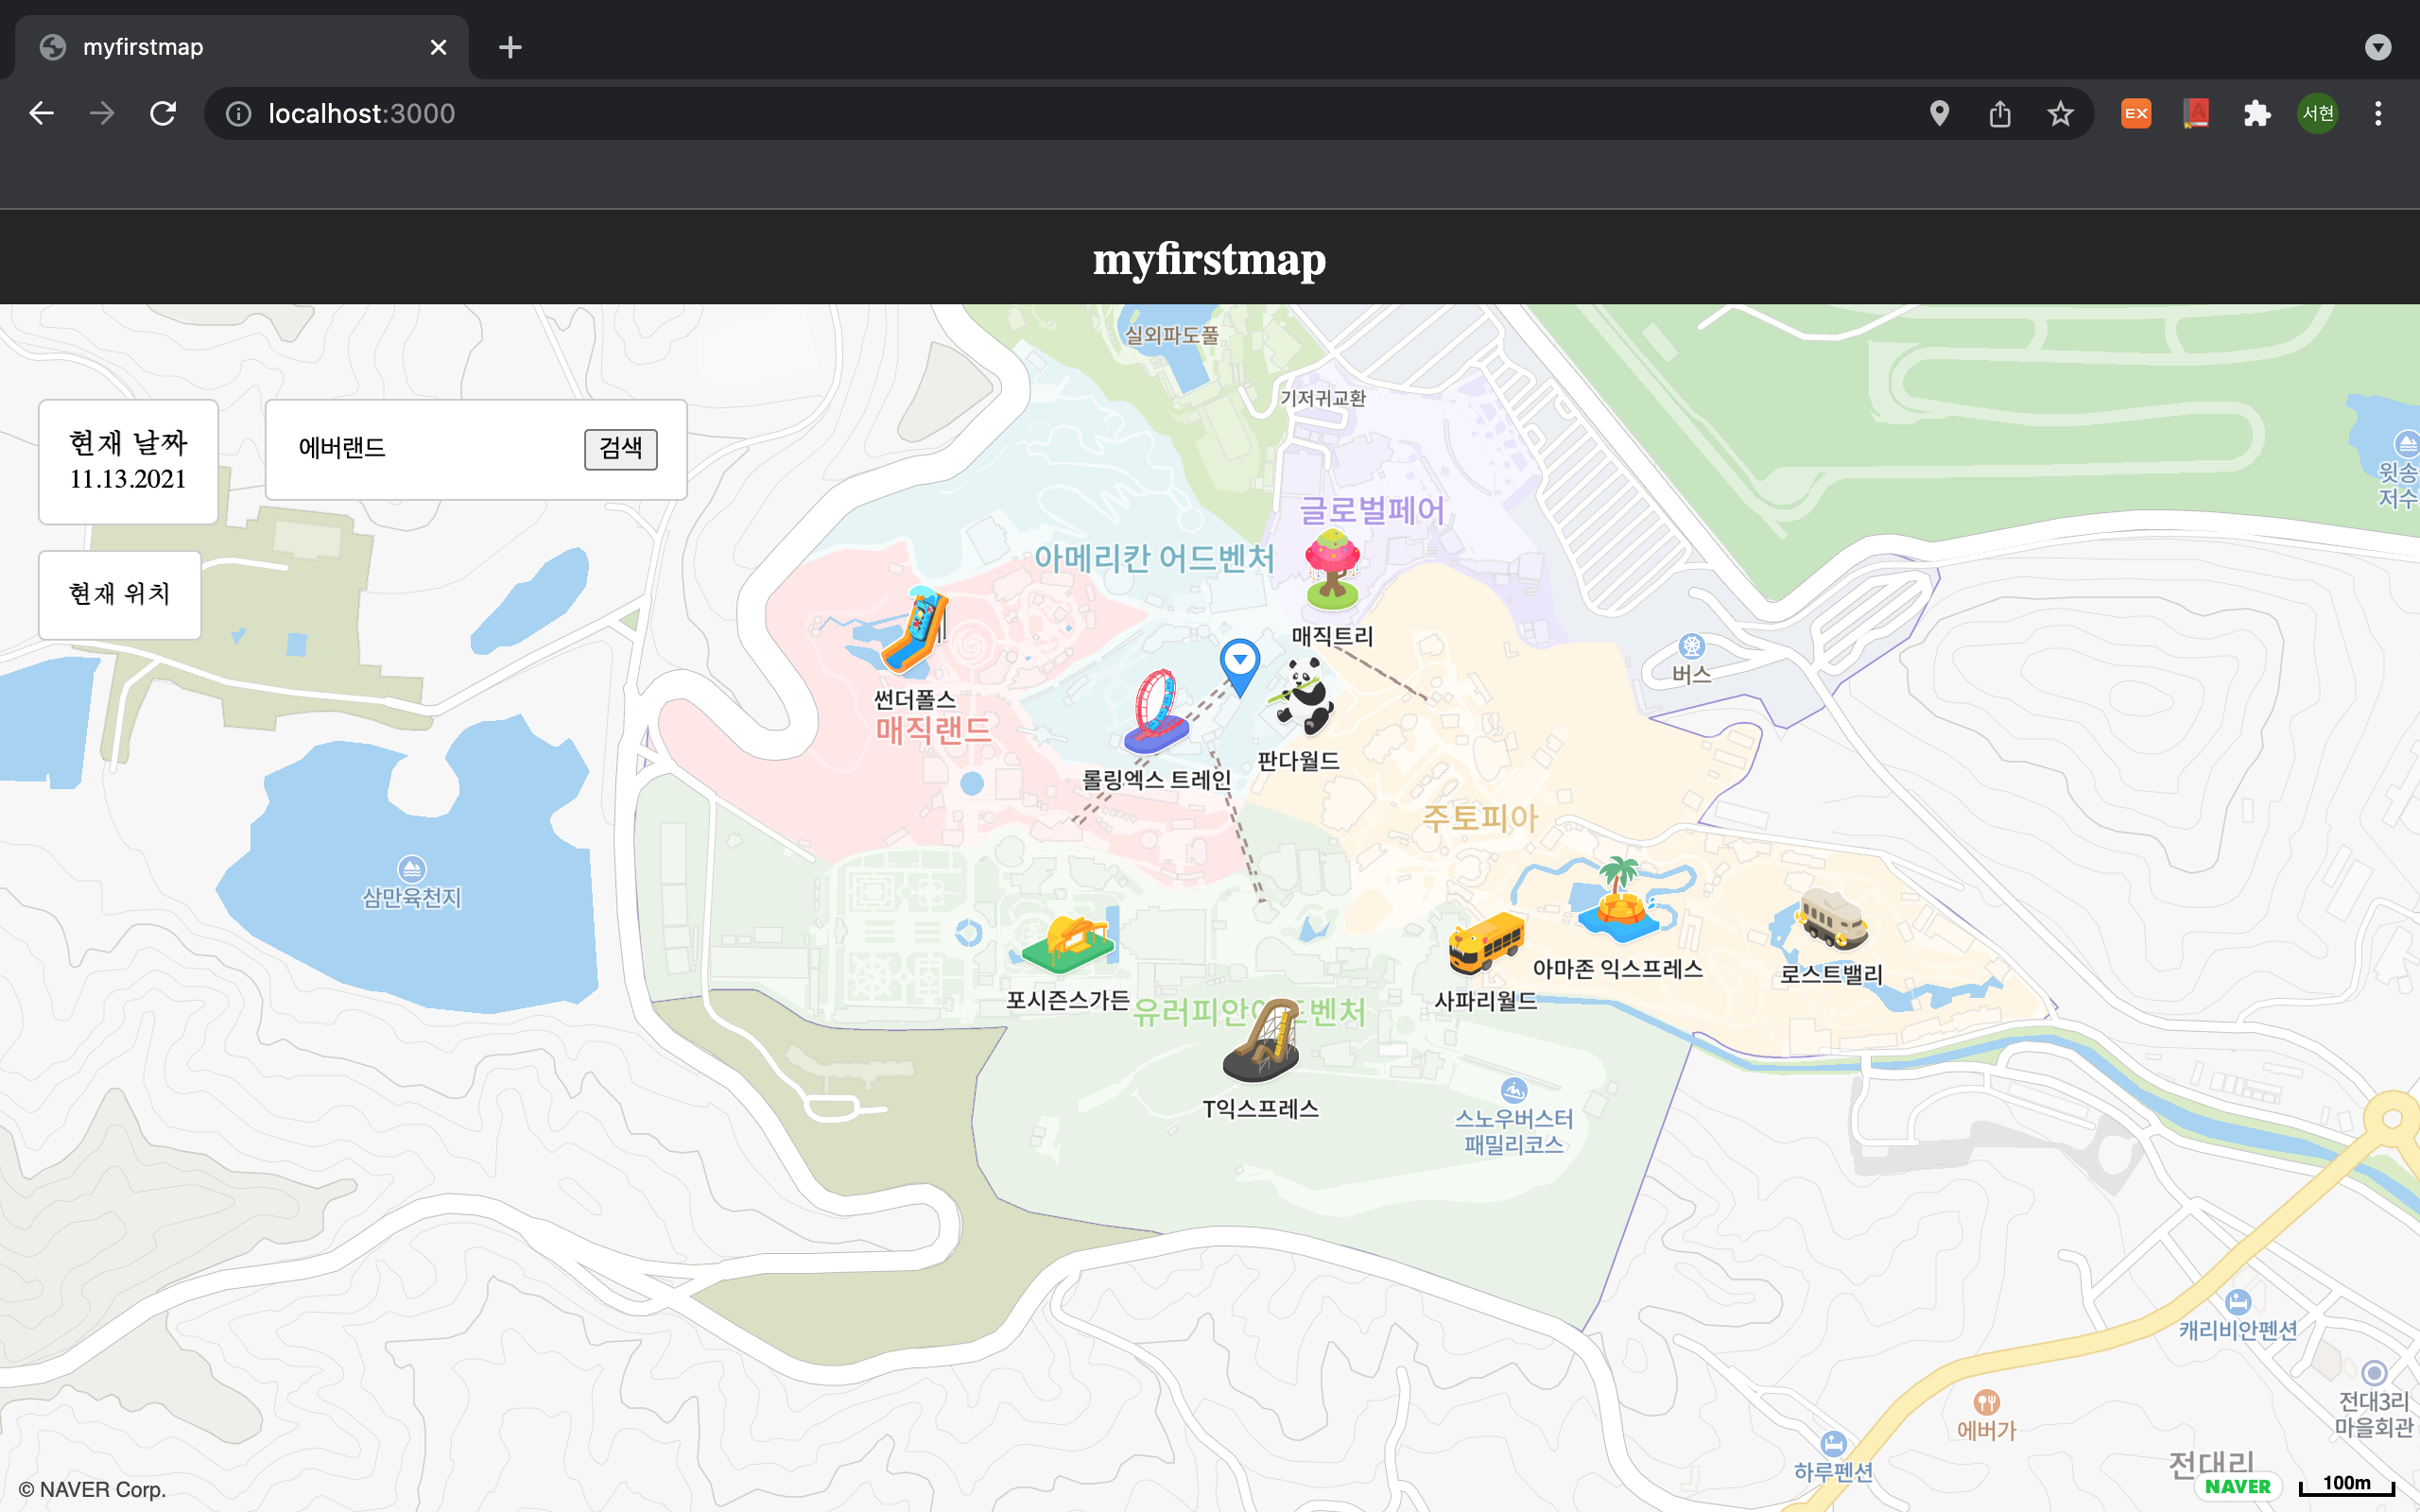
Task: Click the browser back arrow
Action: click(x=41, y=113)
